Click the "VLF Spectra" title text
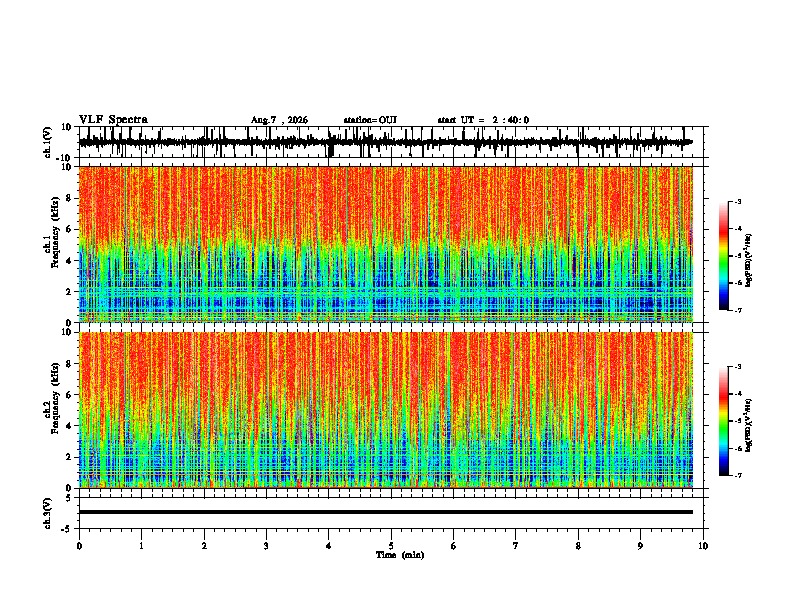 click(x=113, y=120)
